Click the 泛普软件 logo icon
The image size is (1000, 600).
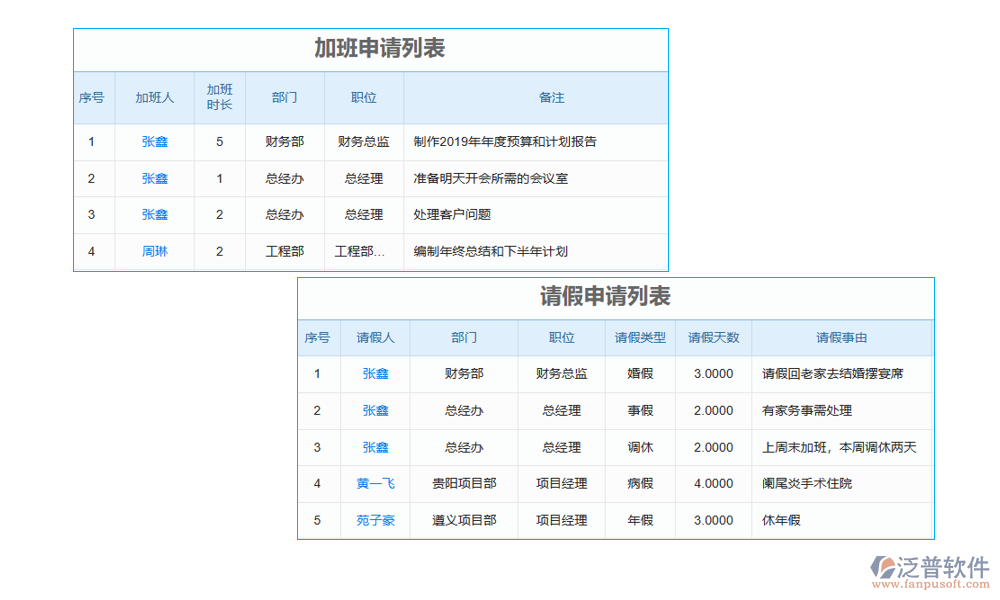[x=881, y=563]
